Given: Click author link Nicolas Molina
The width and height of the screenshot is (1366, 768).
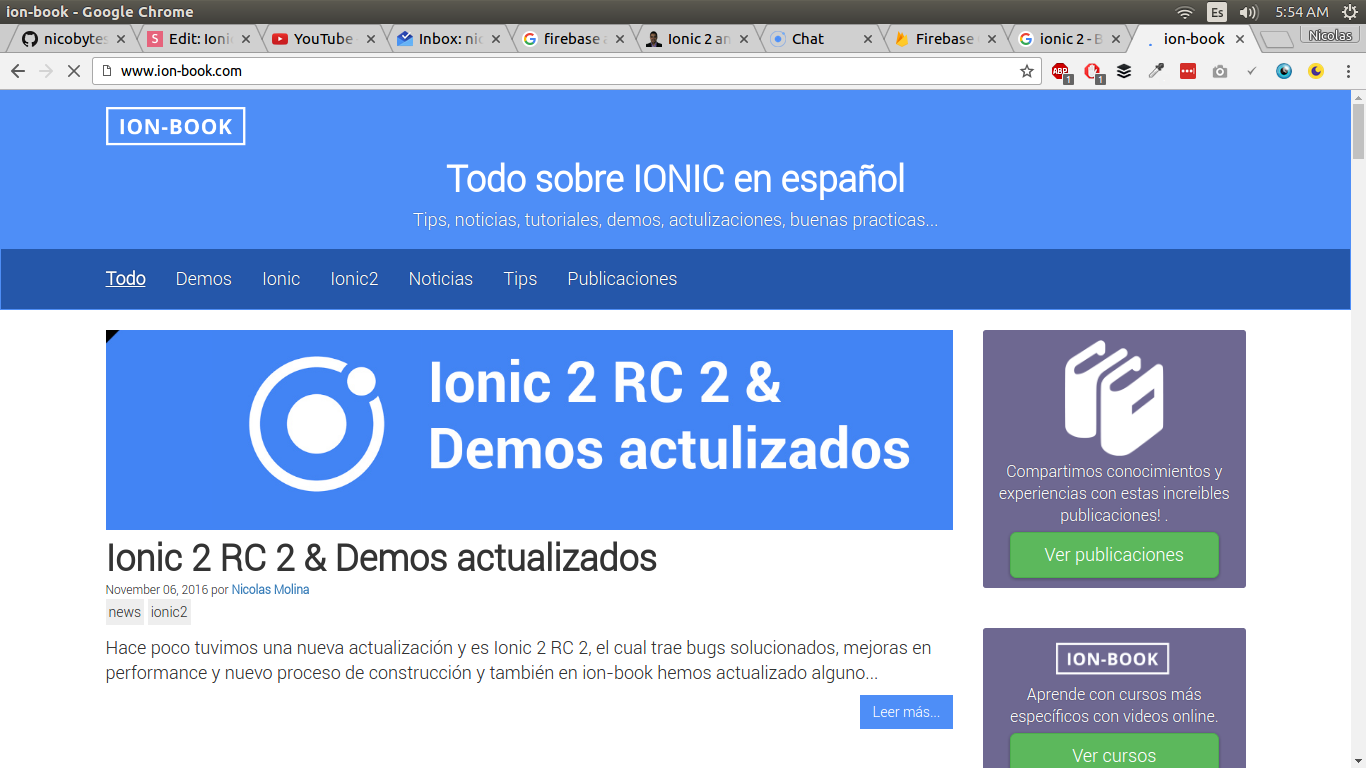Looking at the screenshot, I should coord(270,590).
